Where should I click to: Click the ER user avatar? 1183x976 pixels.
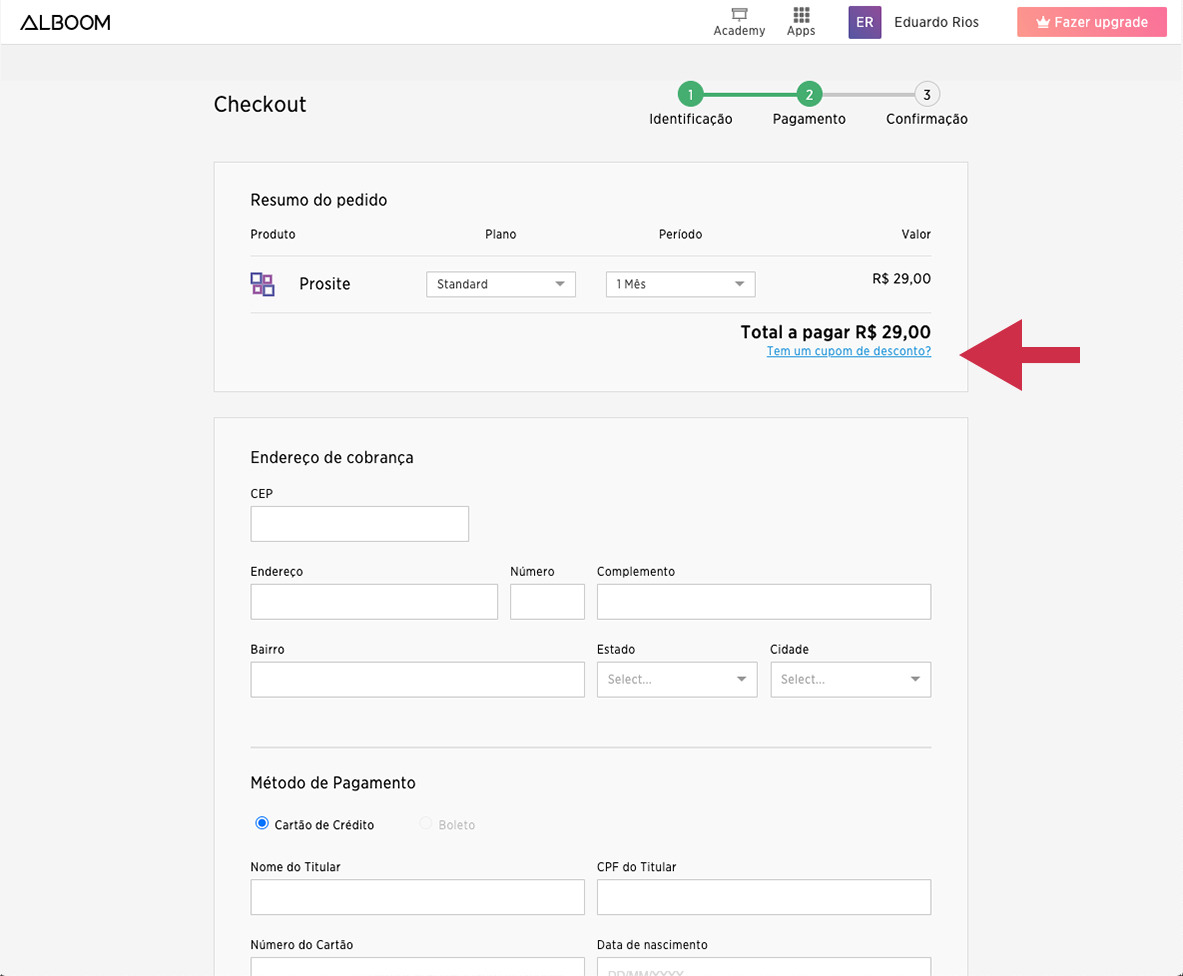coord(864,22)
